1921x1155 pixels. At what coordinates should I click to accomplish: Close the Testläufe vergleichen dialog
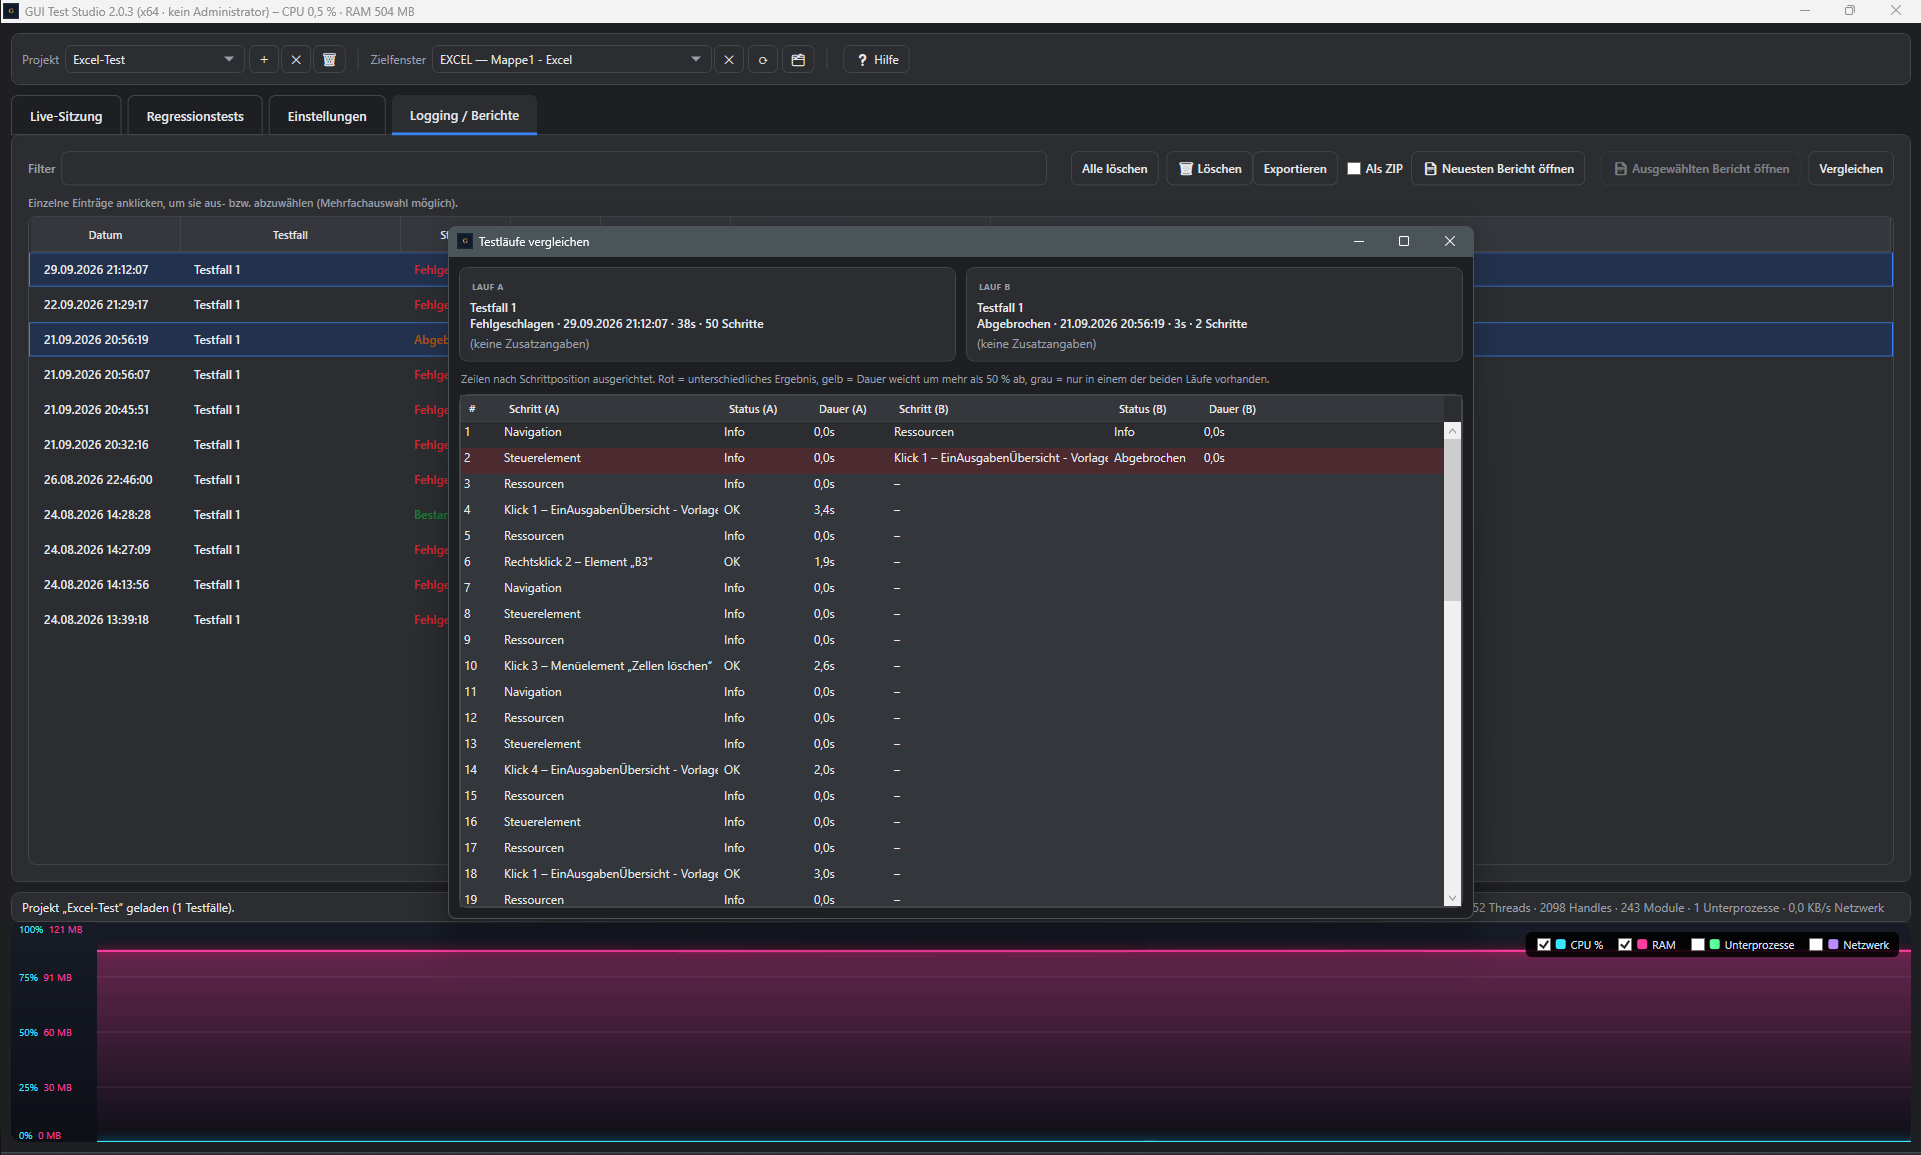[x=1450, y=241]
